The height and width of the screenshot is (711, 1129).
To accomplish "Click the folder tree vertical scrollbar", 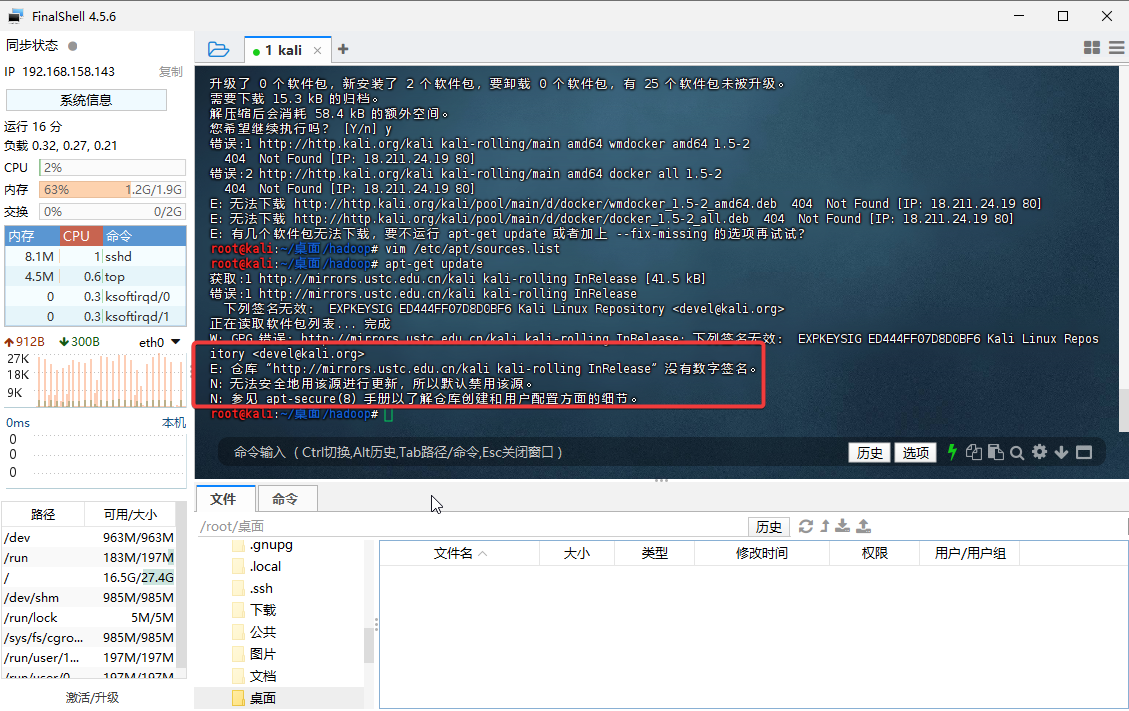I will tap(369, 645).
